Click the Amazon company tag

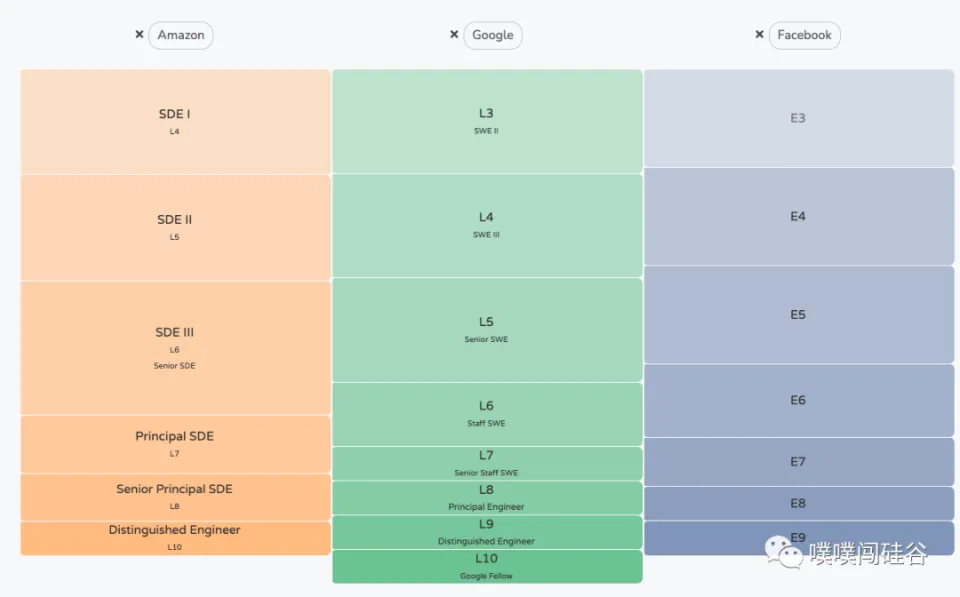point(181,35)
